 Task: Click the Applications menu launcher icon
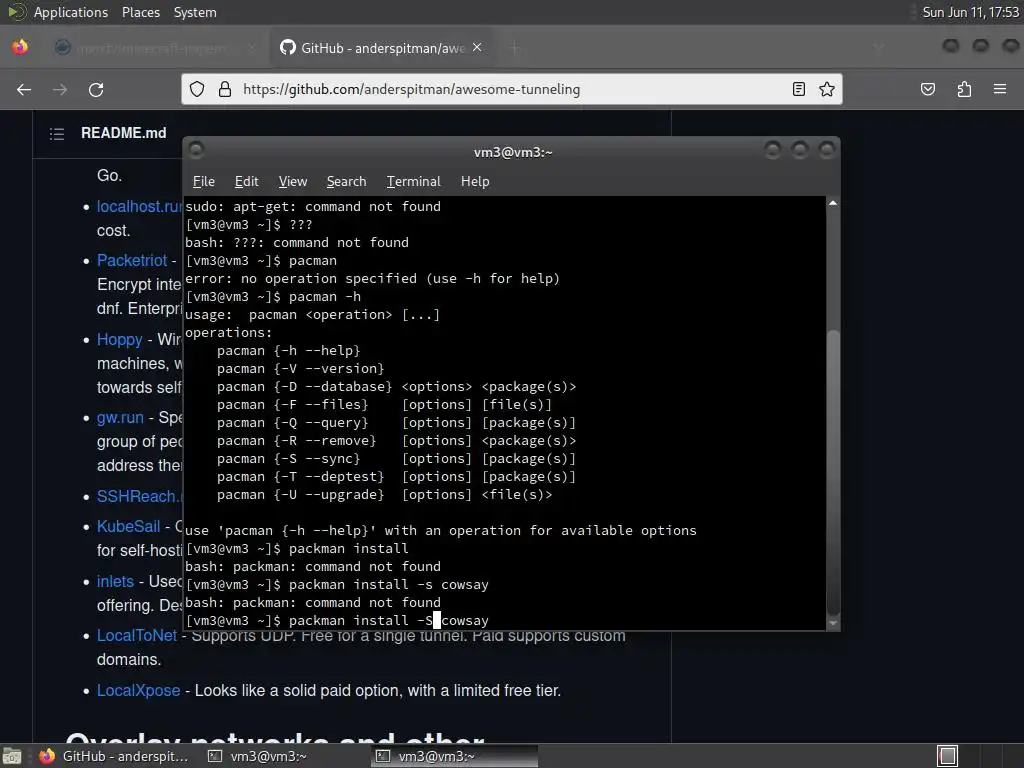(16, 12)
